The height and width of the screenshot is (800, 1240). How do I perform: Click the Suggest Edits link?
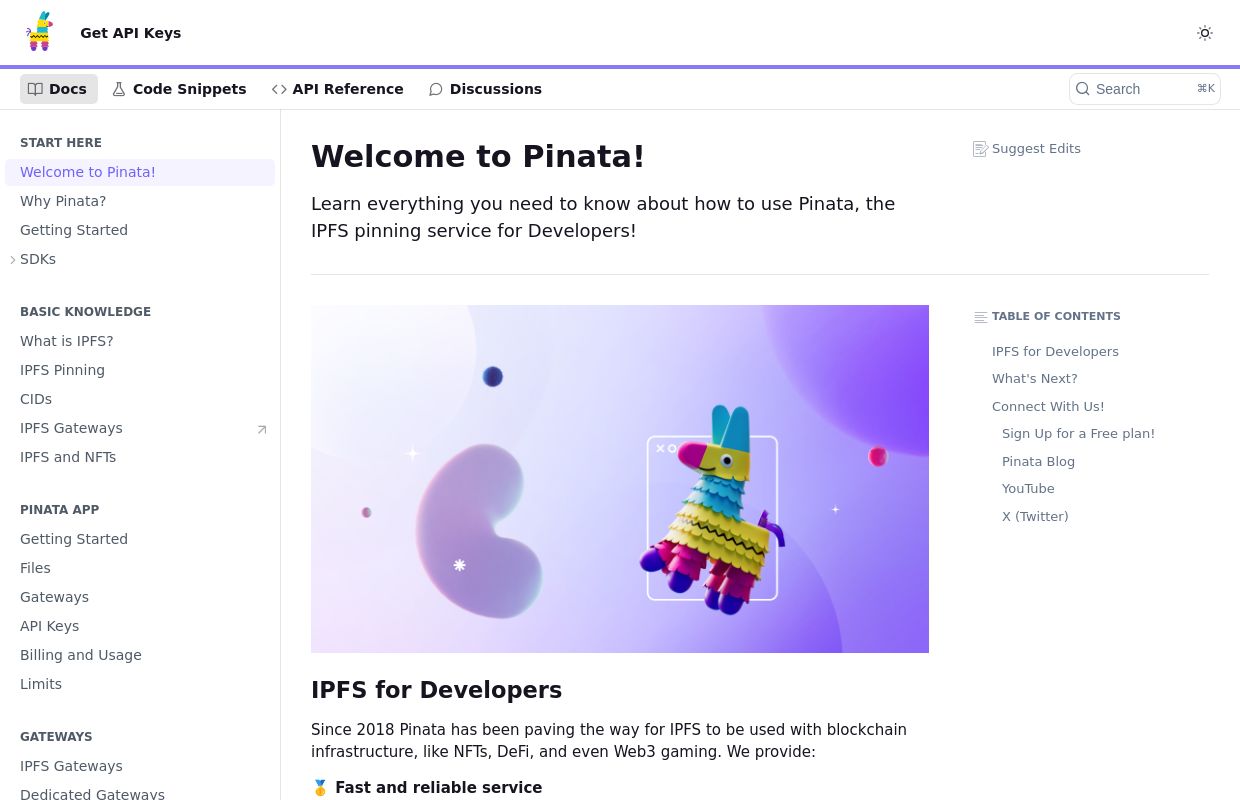pyautogui.click(x=1027, y=149)
